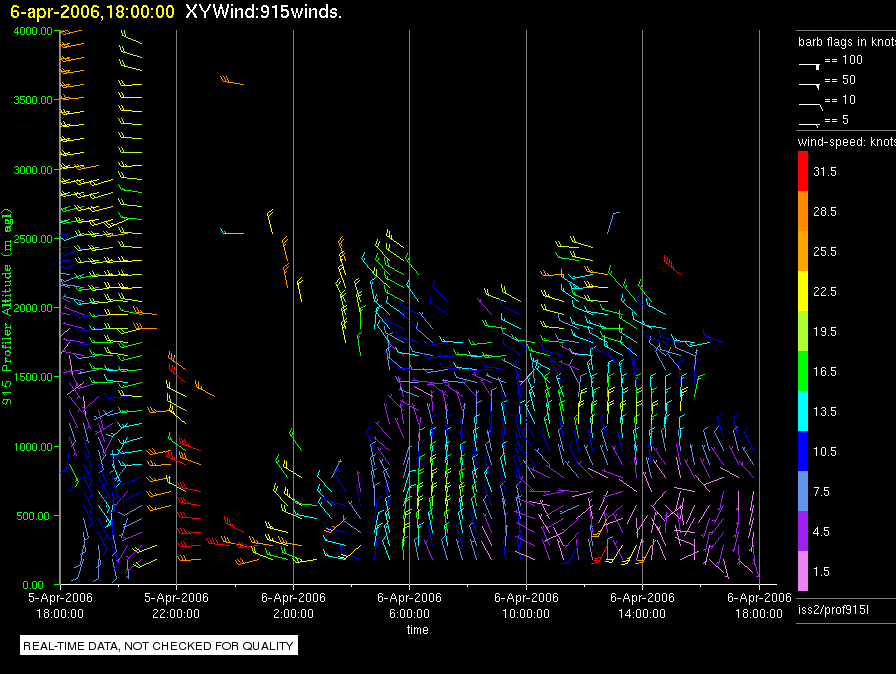Click the 'REAL-TIME DATA, NOT CHECKED FOR QUALITY' notice

(158, 645)
